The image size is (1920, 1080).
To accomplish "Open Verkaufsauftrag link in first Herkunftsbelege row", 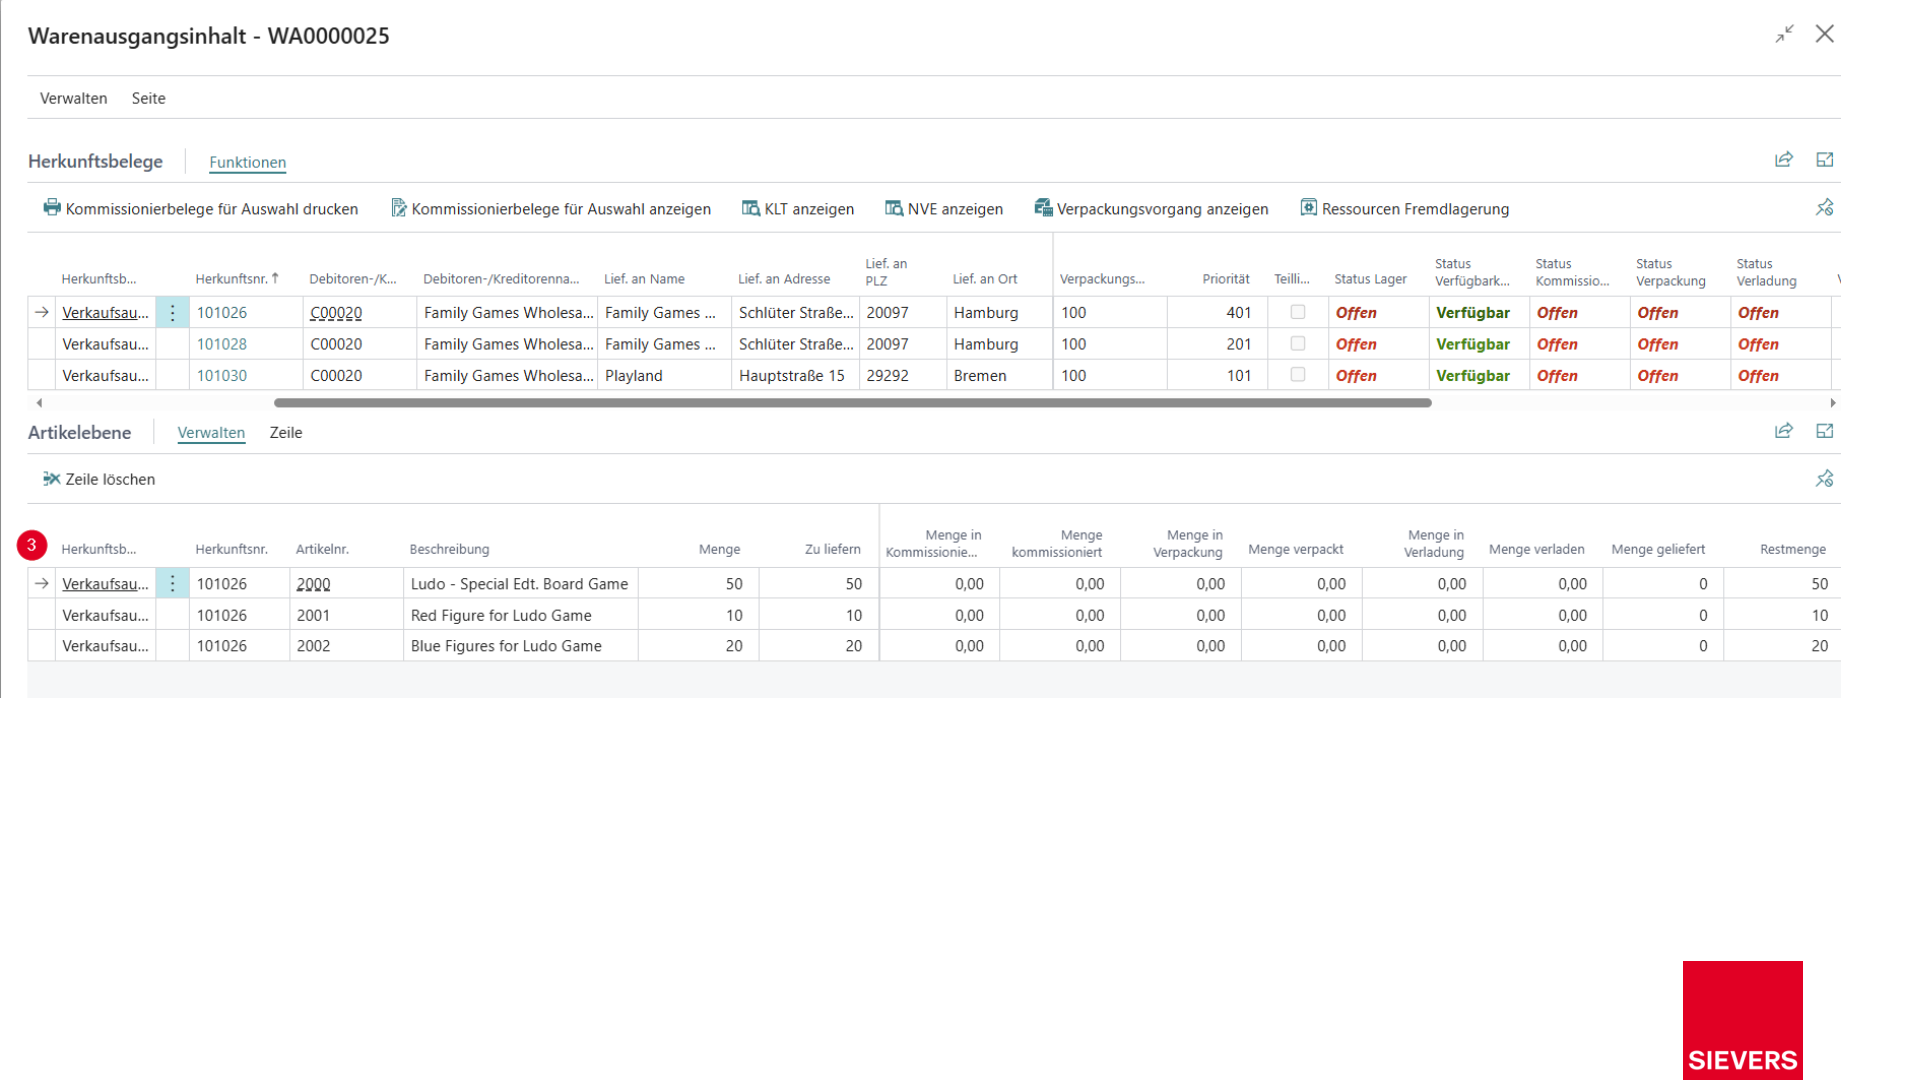I will [105, 313].
